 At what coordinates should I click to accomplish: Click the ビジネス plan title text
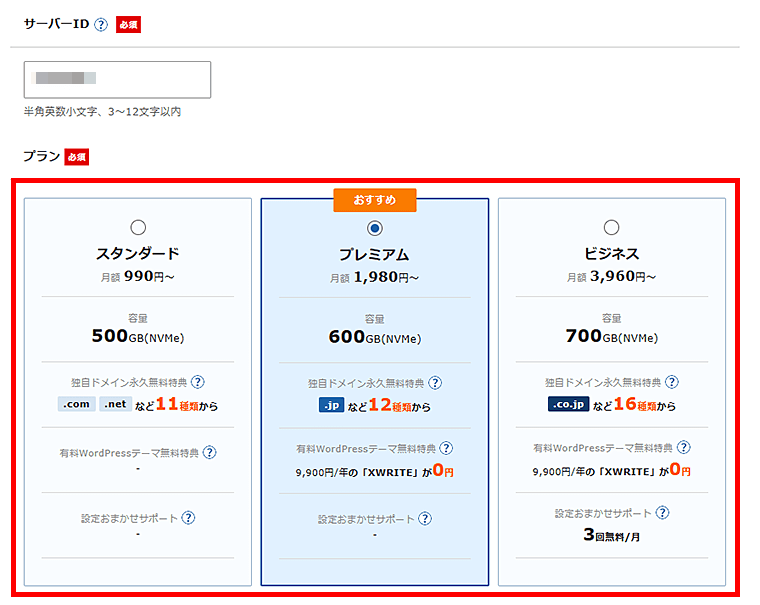coord(612,254)
